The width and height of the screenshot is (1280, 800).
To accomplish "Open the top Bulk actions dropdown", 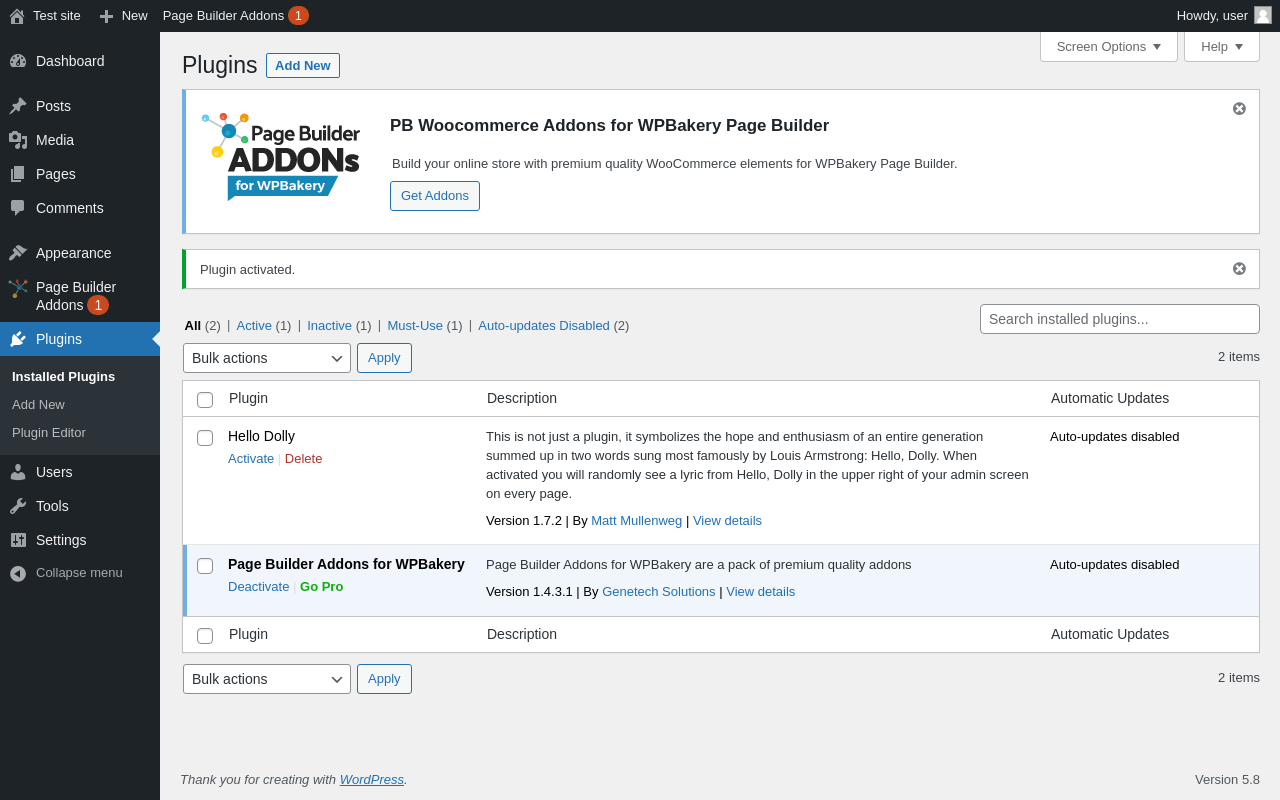I will click(267, 358).
